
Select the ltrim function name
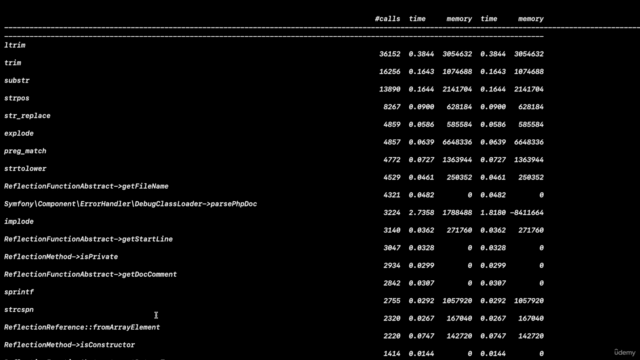tap(15, 45)
